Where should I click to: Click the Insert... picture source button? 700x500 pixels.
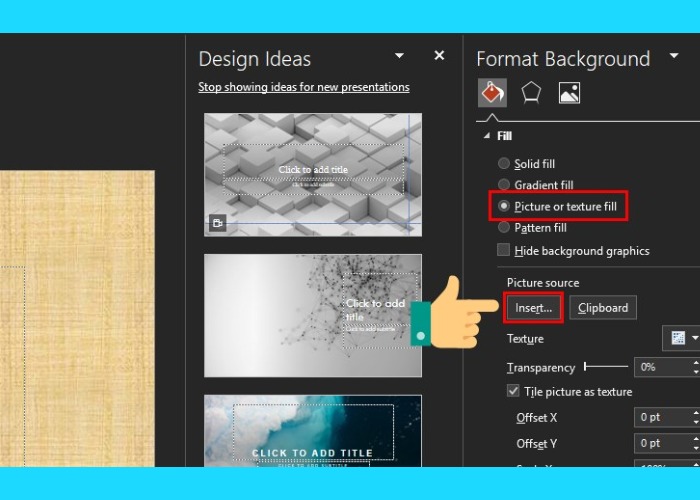click(533, 308)
